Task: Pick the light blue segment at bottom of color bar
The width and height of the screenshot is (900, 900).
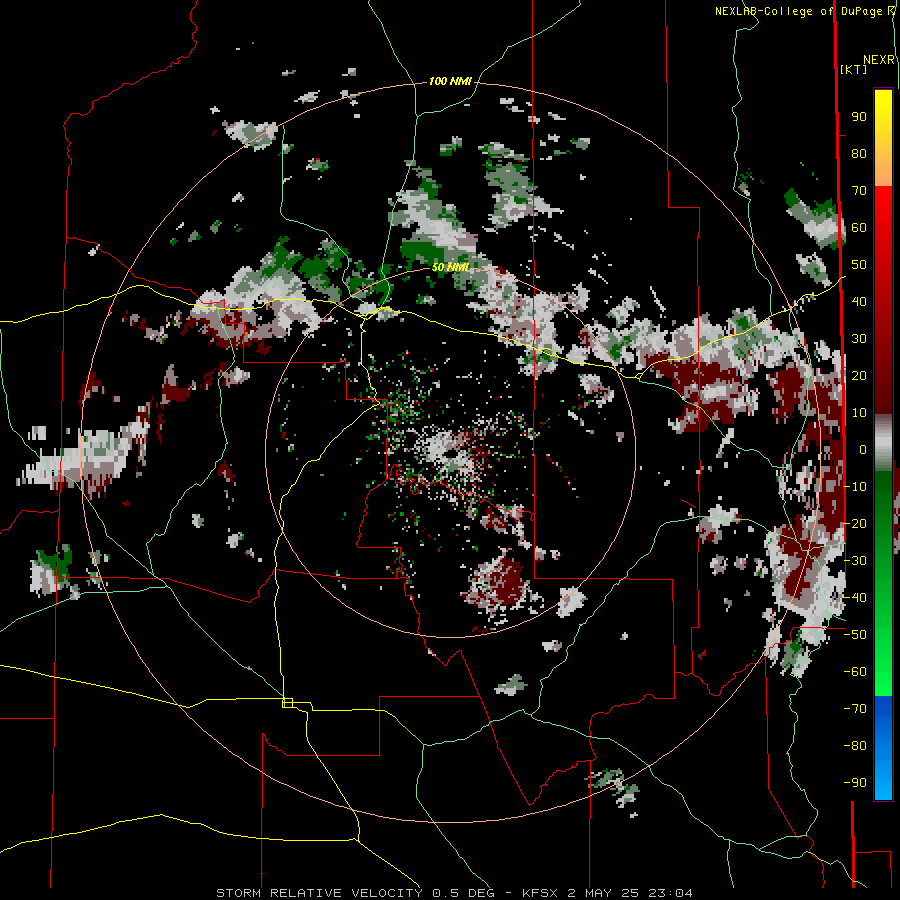Action: point(883,778)
